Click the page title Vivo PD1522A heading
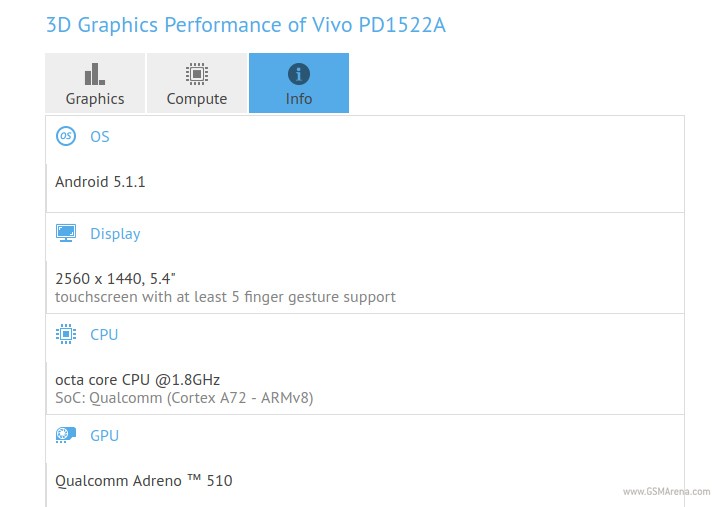The height and width of the screenshot is (507, 728). [x=246, y=25]
